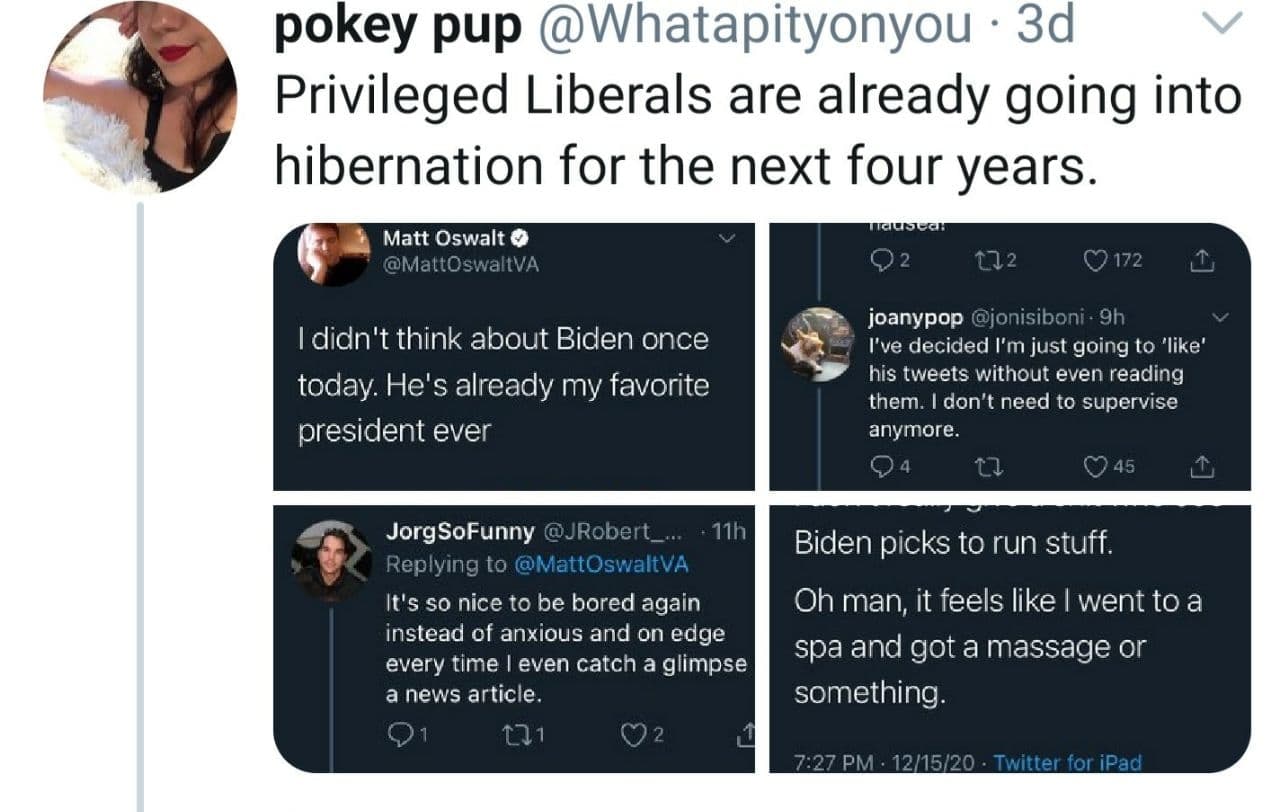
Task: Expand the pokey pup tweet options chevron
Action: click(x=1220, y=22)
